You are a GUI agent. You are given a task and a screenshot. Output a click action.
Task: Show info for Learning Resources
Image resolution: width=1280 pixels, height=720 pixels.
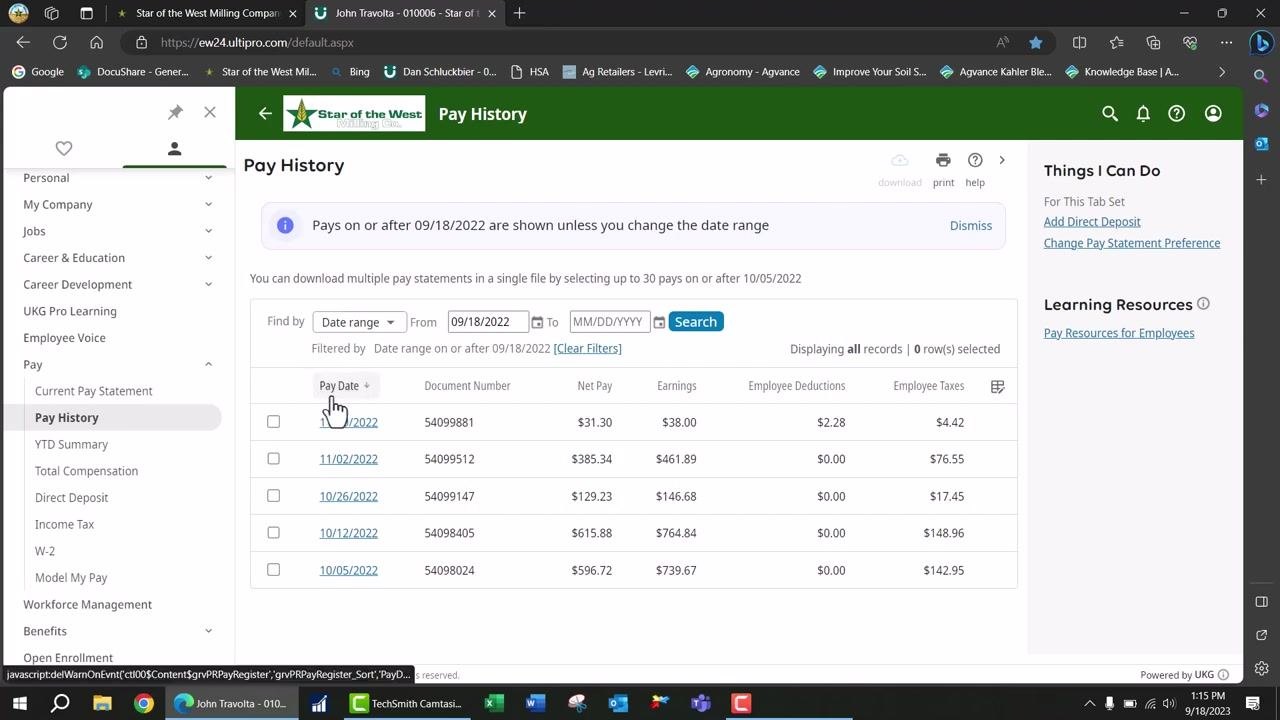(x=1203, y=304)
